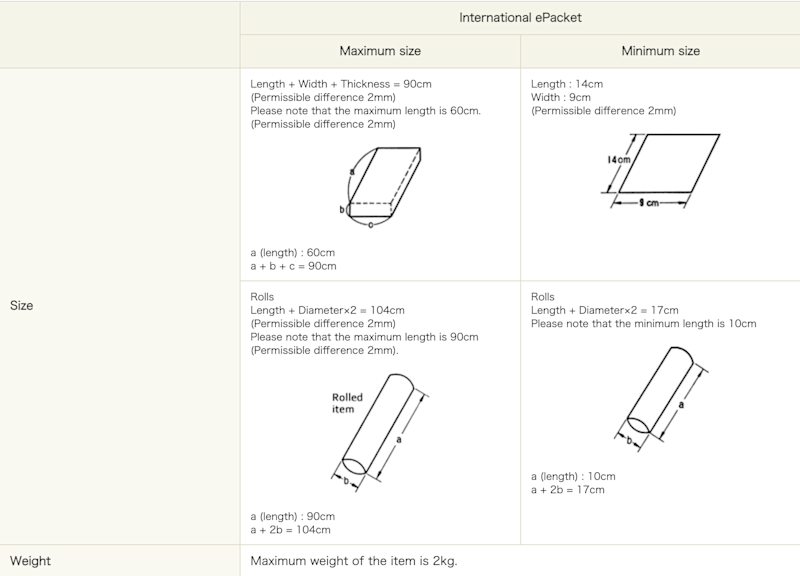Click the box diagram with a, b, c labels

pyautogui.click(x=381, y=187)
